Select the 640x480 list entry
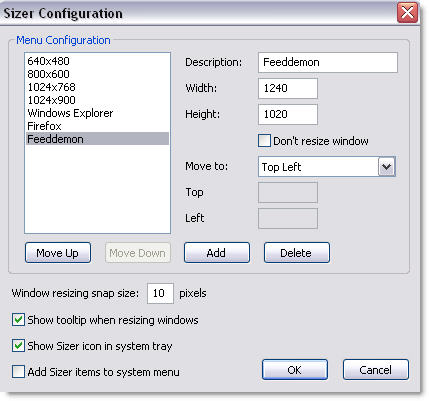Viewport: 429px width, 401px height. [x=97, y=61]
